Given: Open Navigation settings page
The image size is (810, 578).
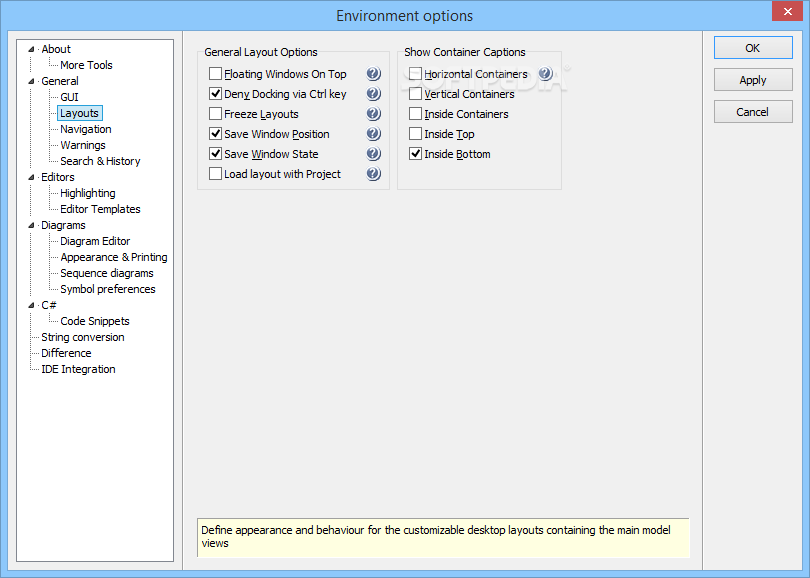Looking at the screenshot, I should coord(86,129).
